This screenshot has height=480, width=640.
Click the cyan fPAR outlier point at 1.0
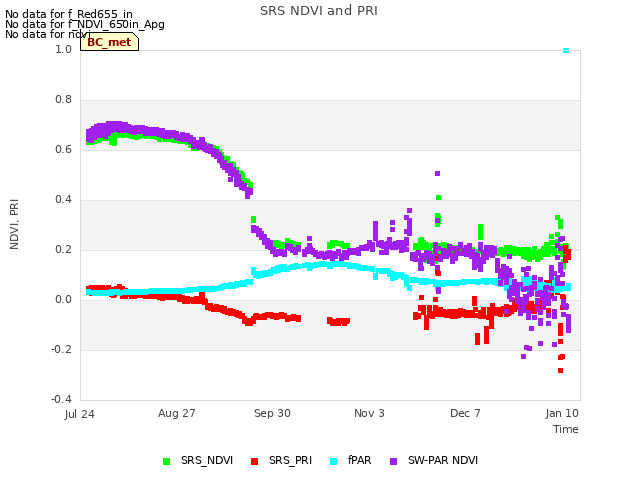coord(566,51)
